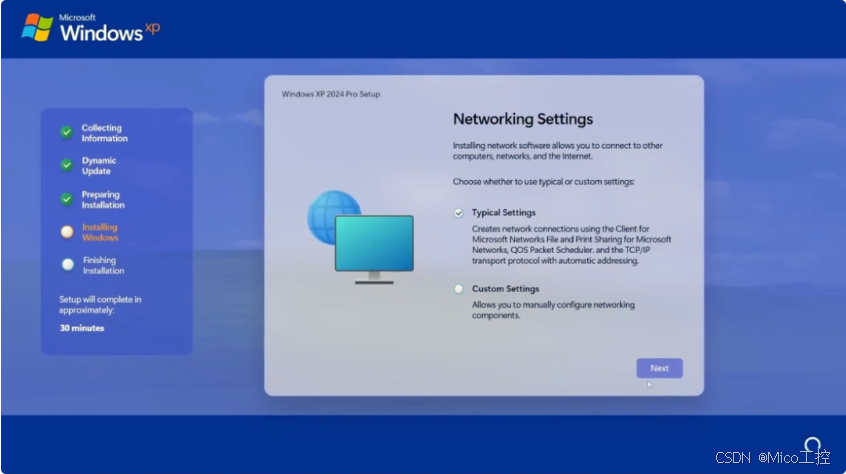The image size is (846, 474).
Task: Click the globe and monitor network illustration
Action: pyautogui.click(x=360, y=237)
